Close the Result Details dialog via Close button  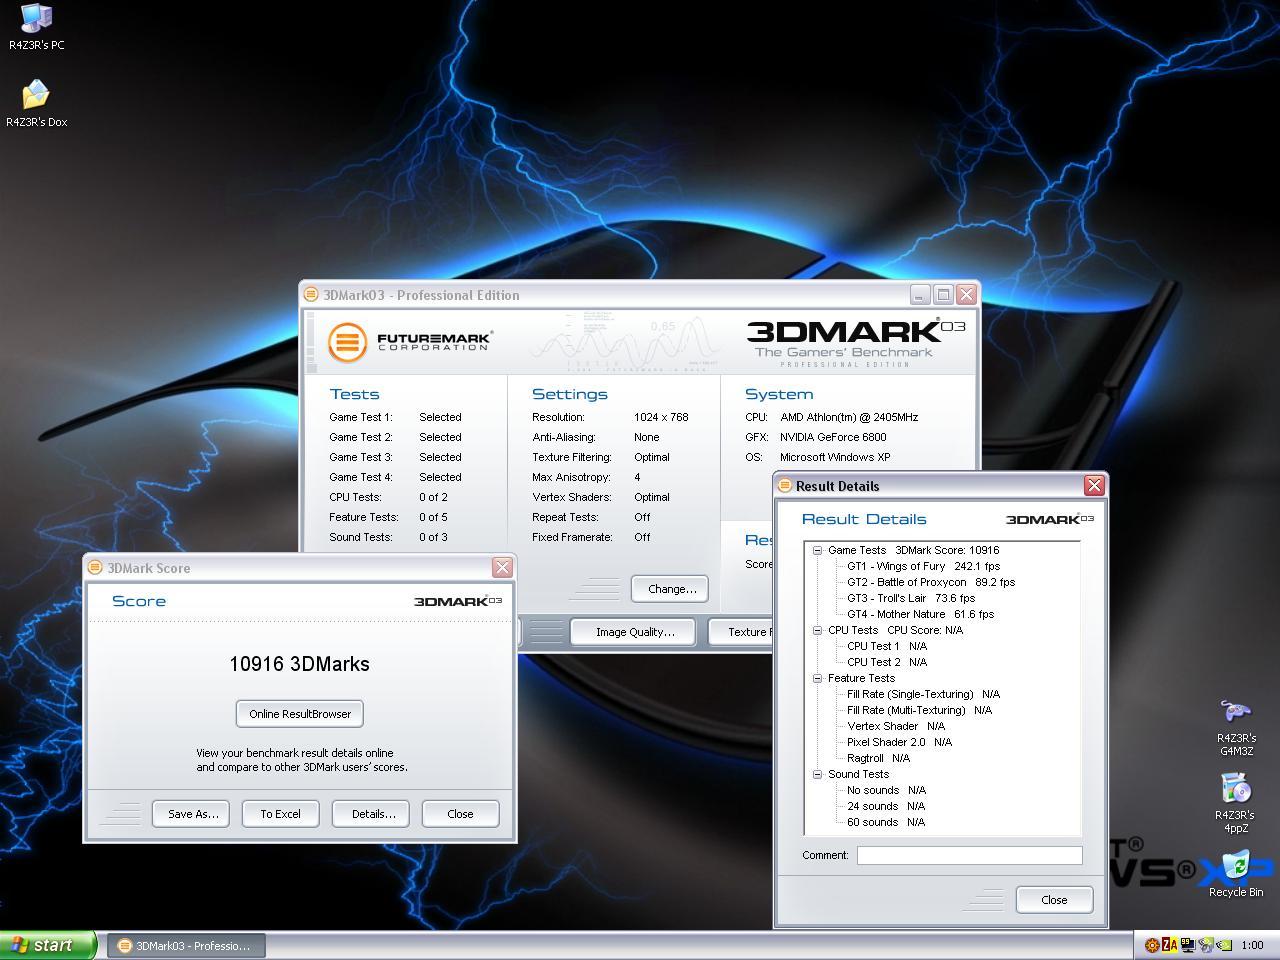tap(1054, 899)
